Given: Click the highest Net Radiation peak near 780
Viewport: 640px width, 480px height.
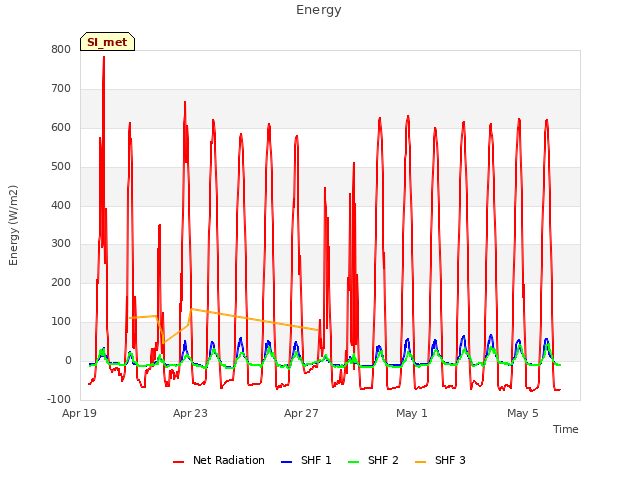Looking at the screenshot, I should 104,57.
